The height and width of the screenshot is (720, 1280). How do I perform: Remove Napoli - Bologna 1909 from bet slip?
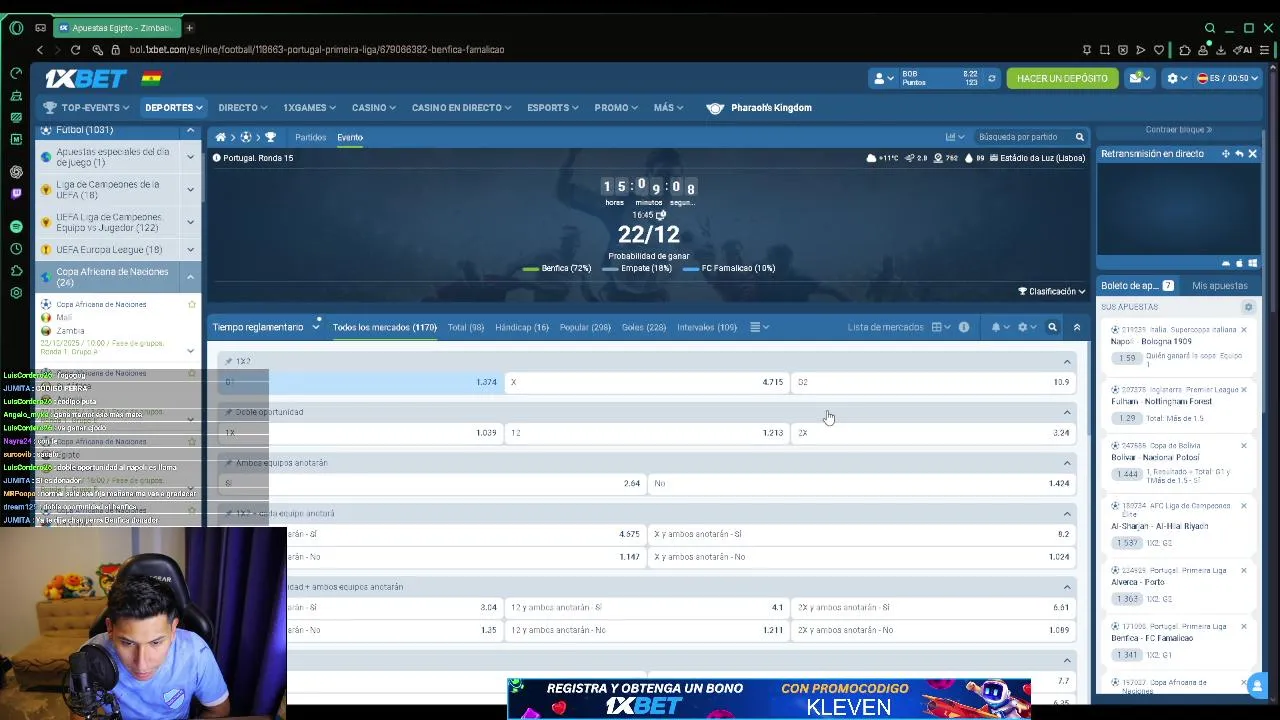click(x=1244, y=330)
